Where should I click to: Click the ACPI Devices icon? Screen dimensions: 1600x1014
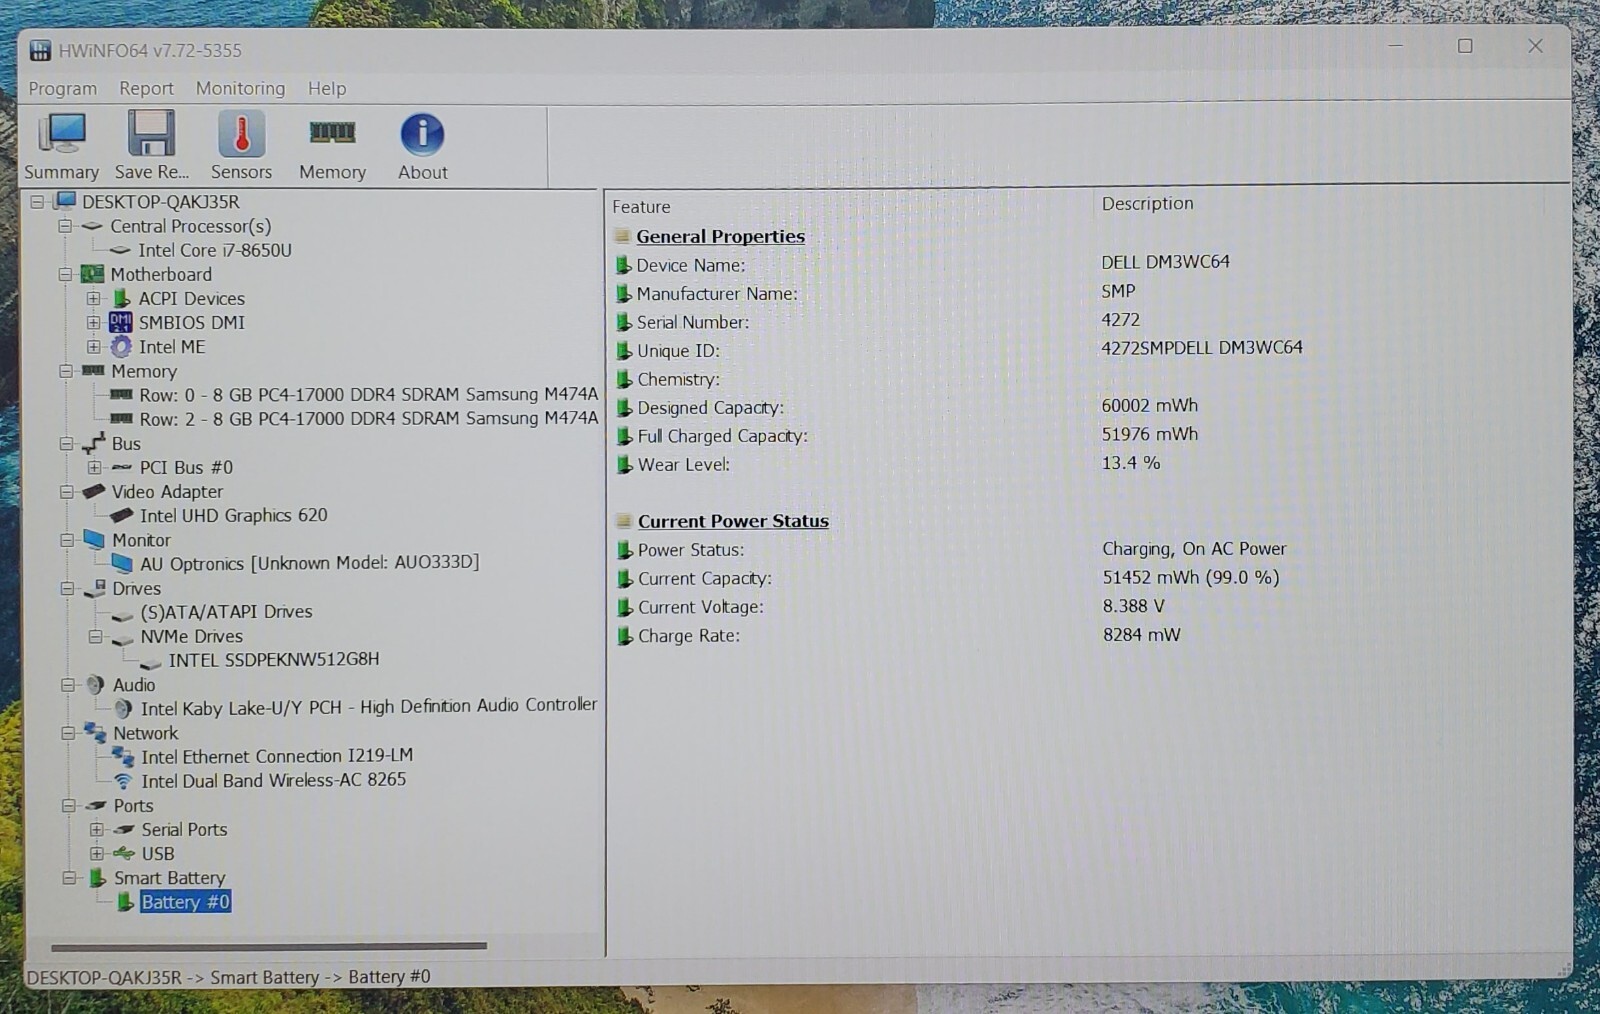tap(121, 298)
